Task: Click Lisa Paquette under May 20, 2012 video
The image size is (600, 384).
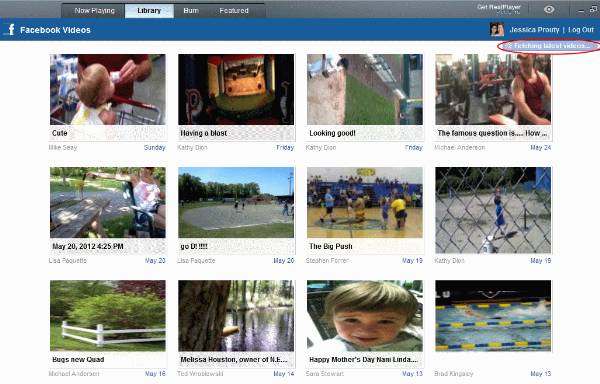Action: [67, 261]
